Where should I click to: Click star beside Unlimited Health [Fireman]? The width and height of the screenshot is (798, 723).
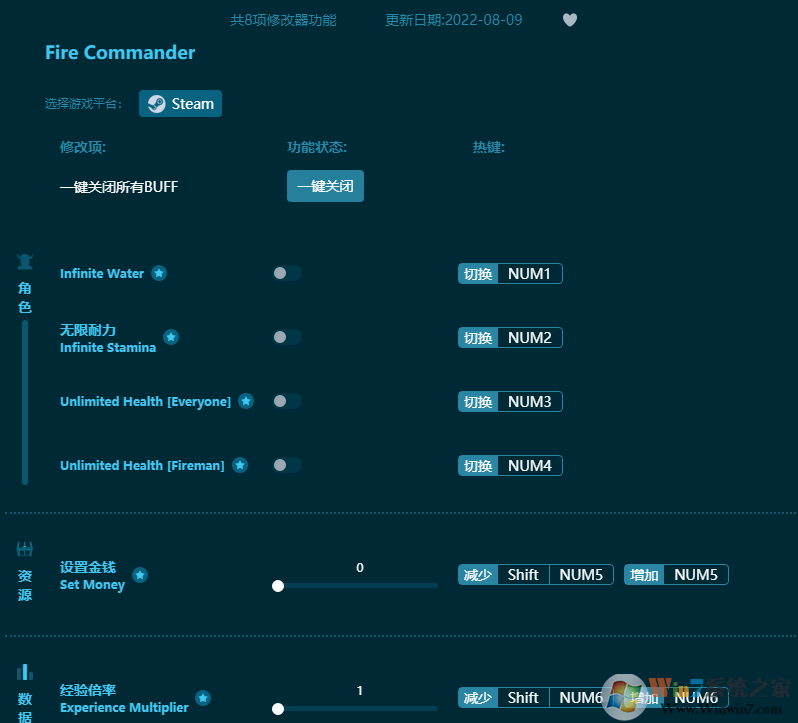tap(240, 465)
